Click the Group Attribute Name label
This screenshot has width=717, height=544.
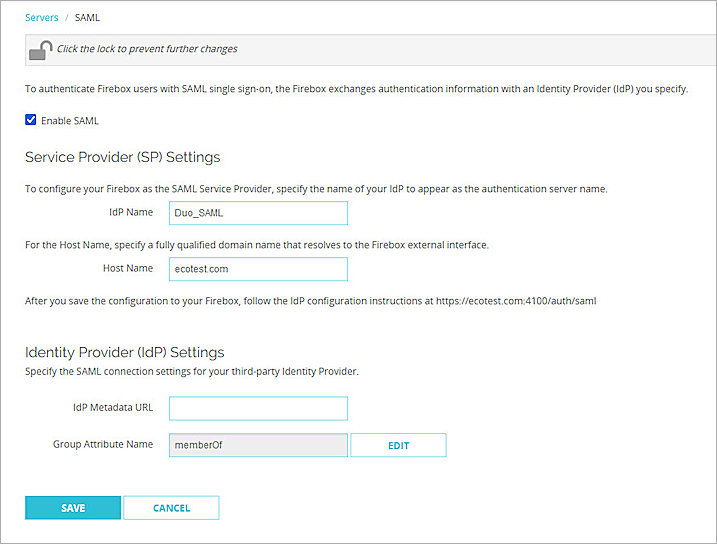coord(103,444)
